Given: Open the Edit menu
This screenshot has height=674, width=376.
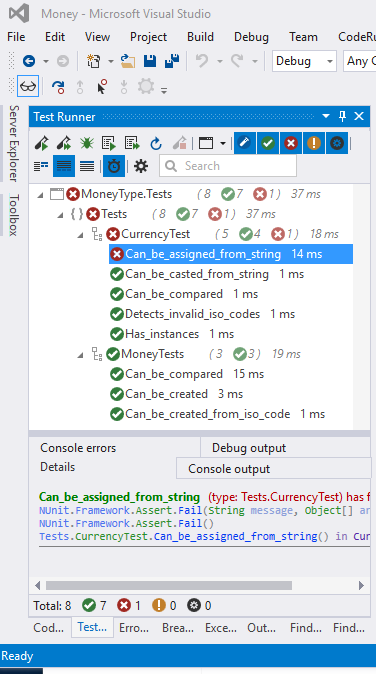Looking at the screenshot, I should click(x=55, y=37).
